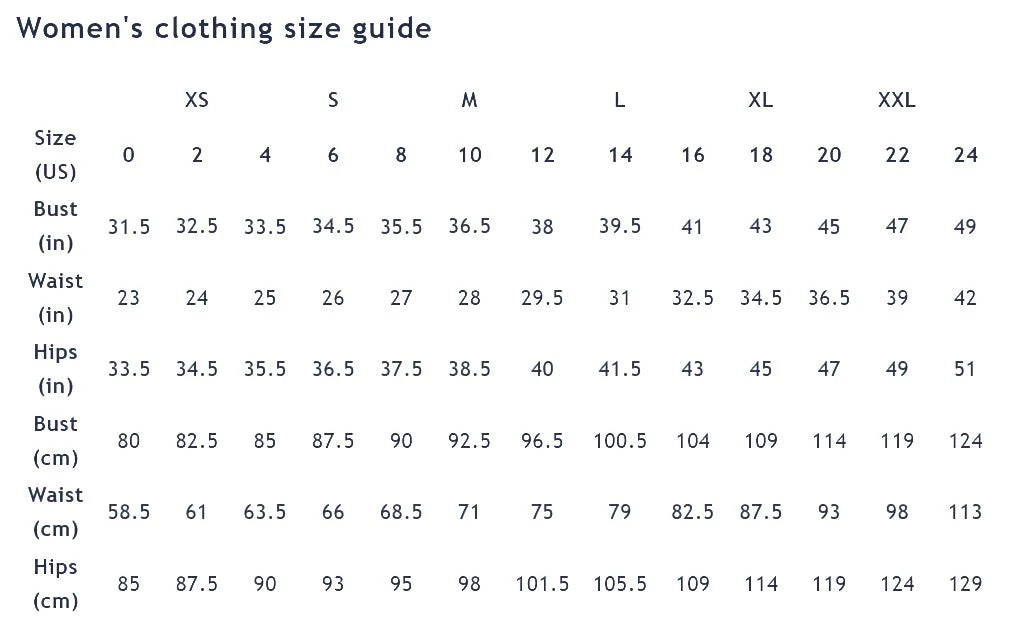Click hips 129 cm value

tap(965, 584)
